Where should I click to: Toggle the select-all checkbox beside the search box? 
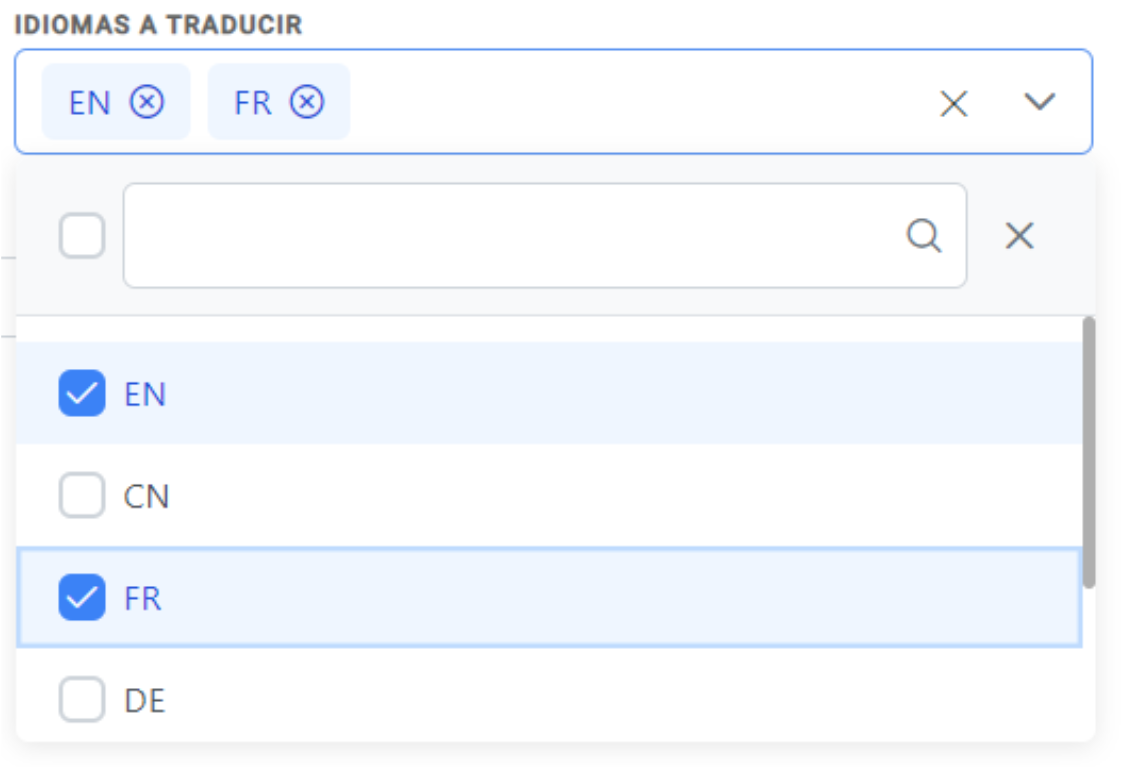83,235
